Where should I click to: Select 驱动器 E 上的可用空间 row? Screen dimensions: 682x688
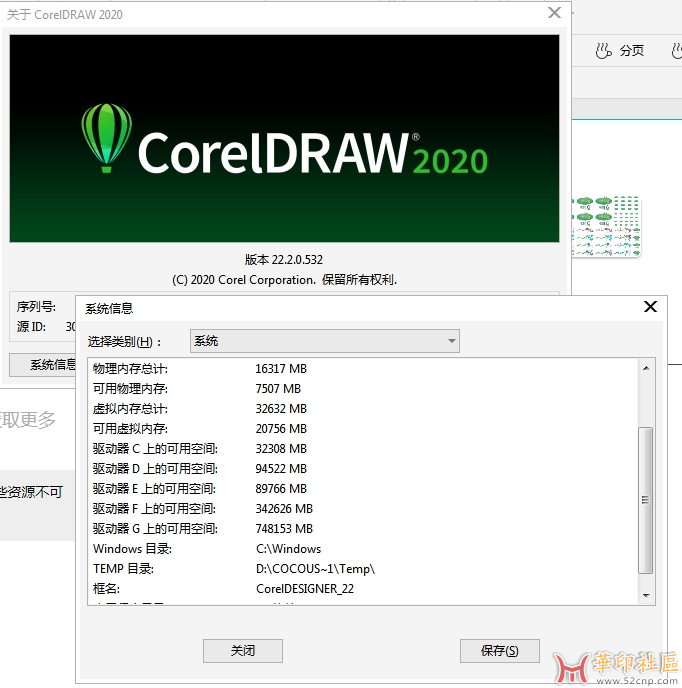click(363, 489)
